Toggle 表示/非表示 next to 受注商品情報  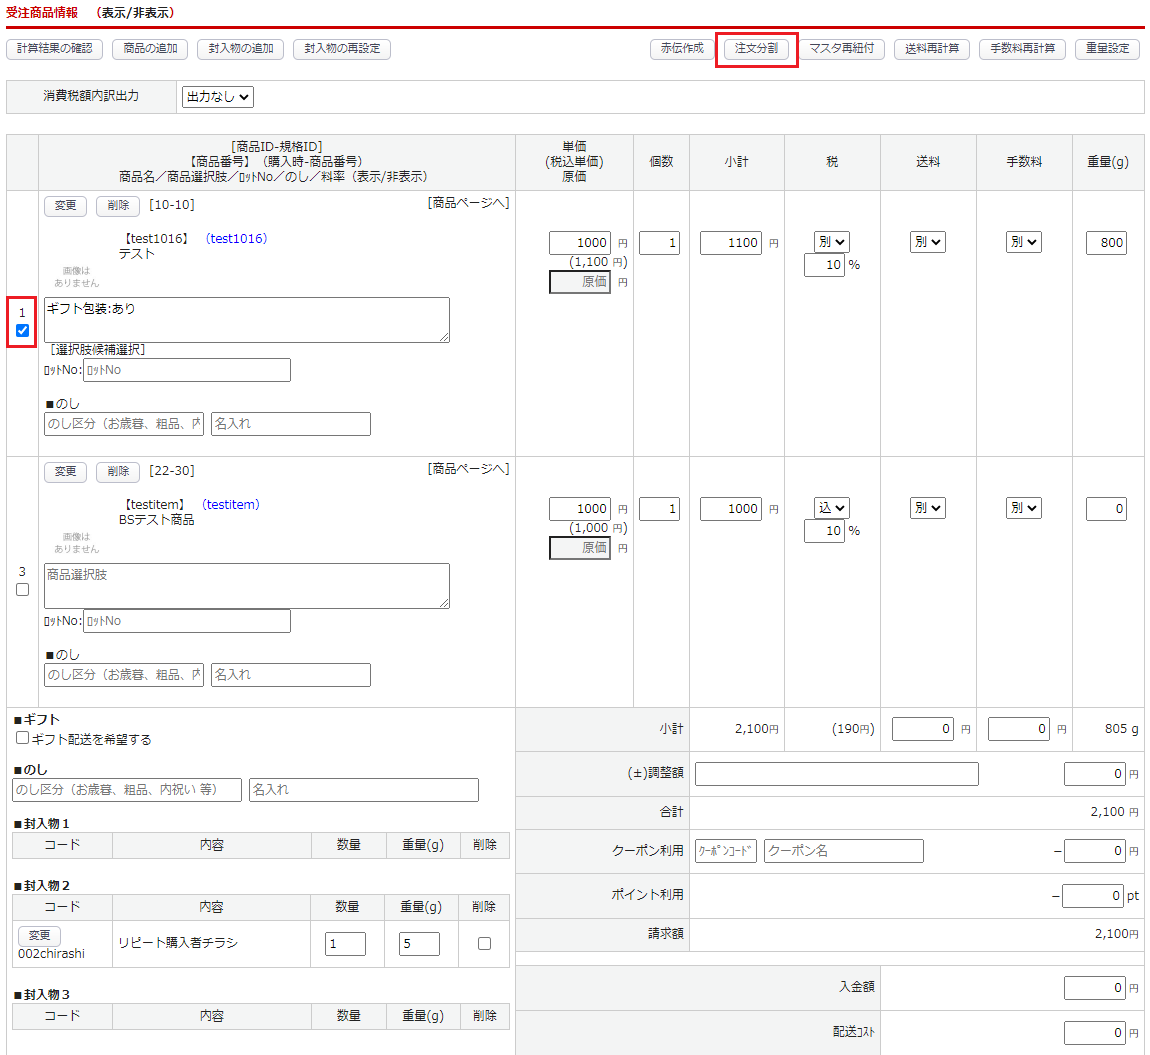135,13
